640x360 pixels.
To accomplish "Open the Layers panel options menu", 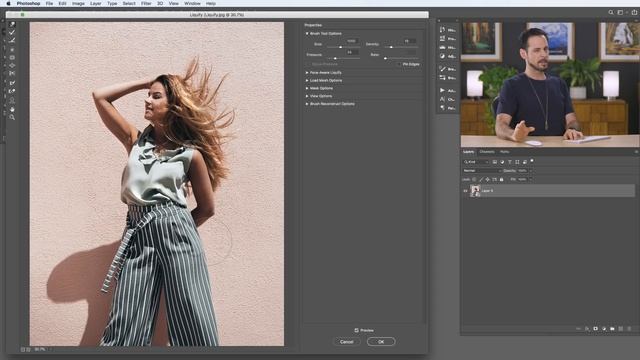I will (636, 152).
